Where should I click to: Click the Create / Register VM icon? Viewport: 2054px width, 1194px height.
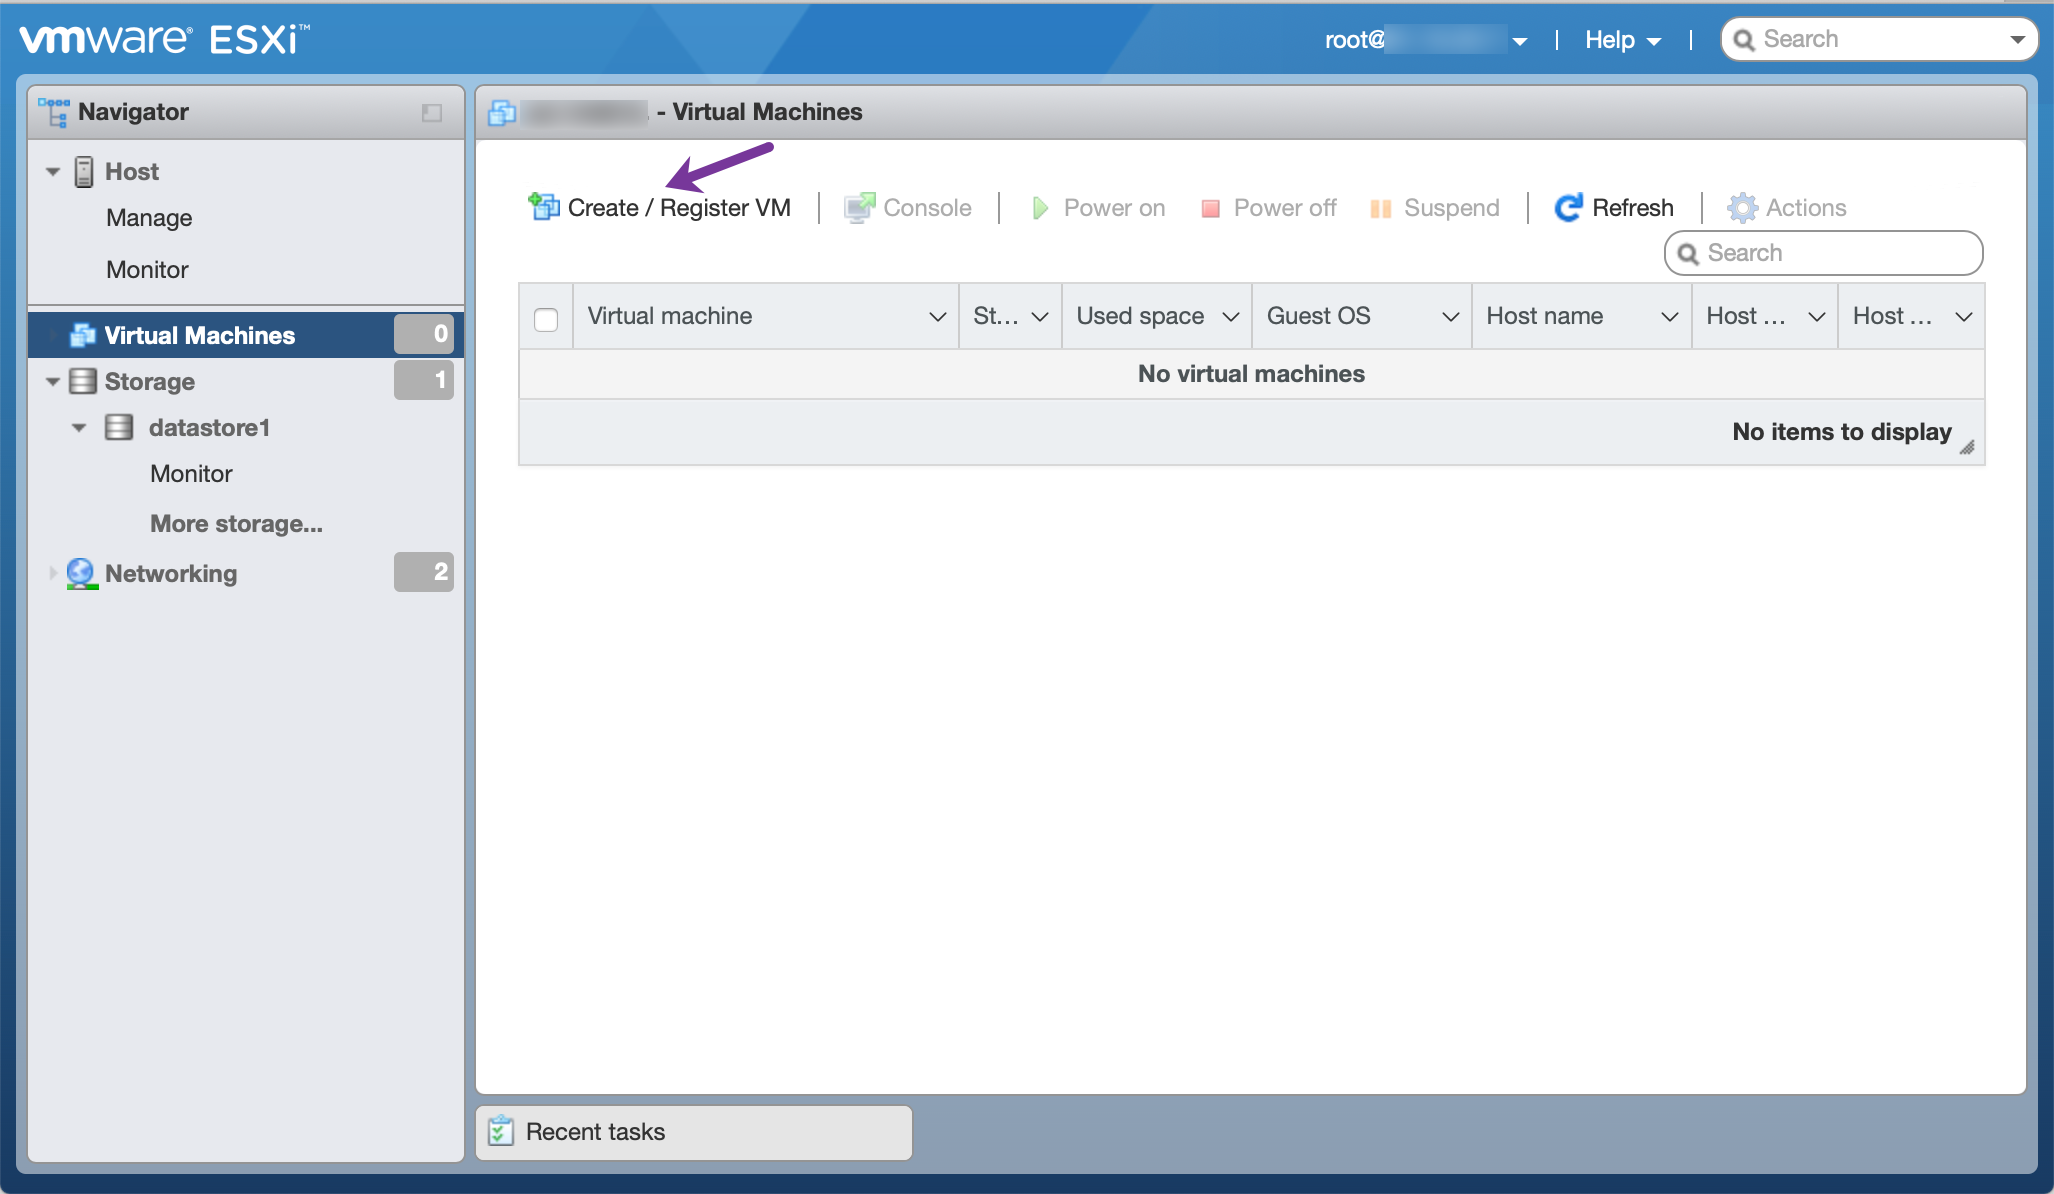544,207
